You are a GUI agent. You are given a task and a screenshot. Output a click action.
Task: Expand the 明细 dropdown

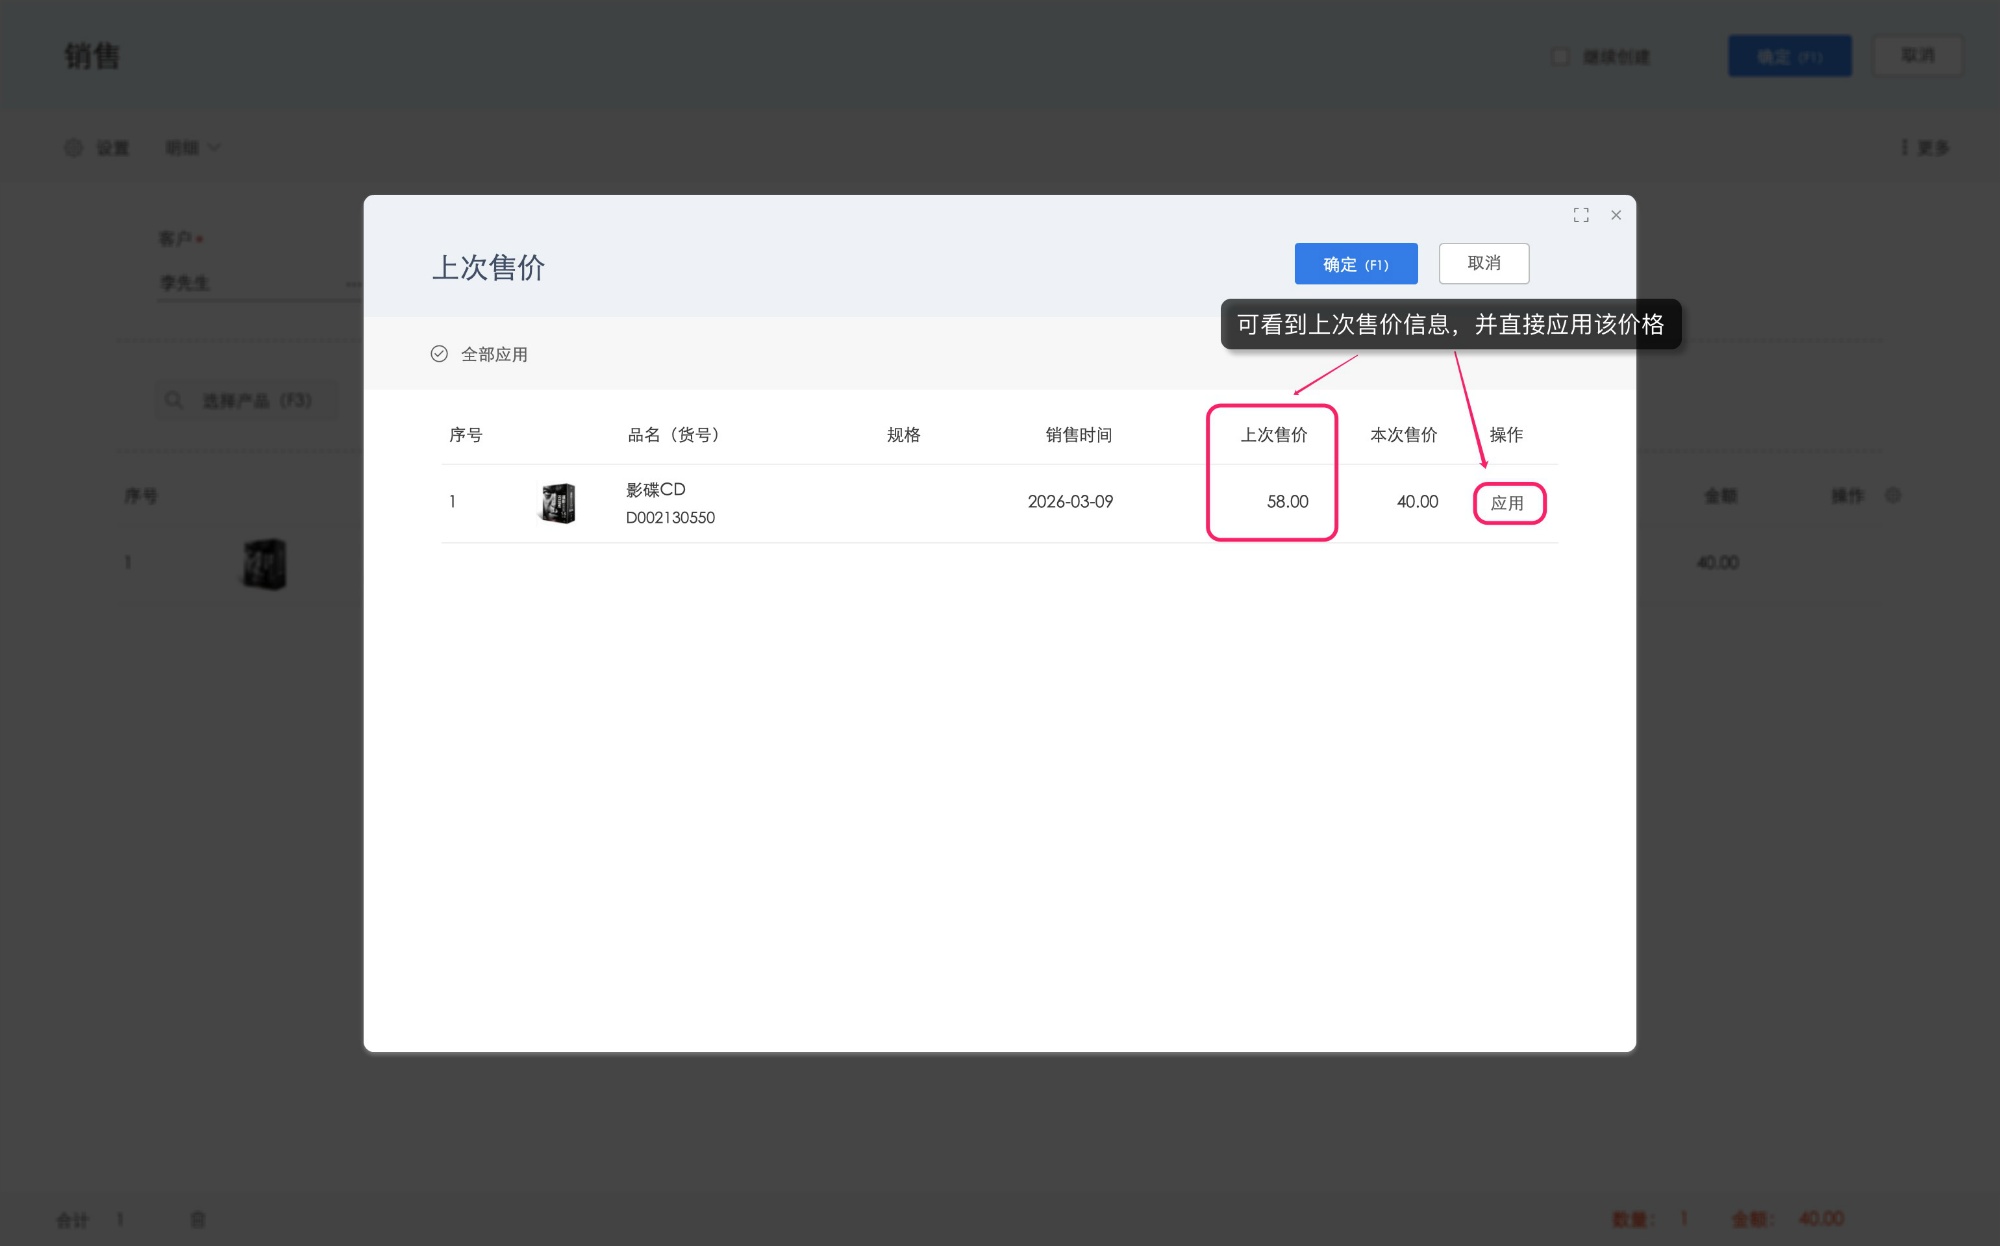pos(193,147)
